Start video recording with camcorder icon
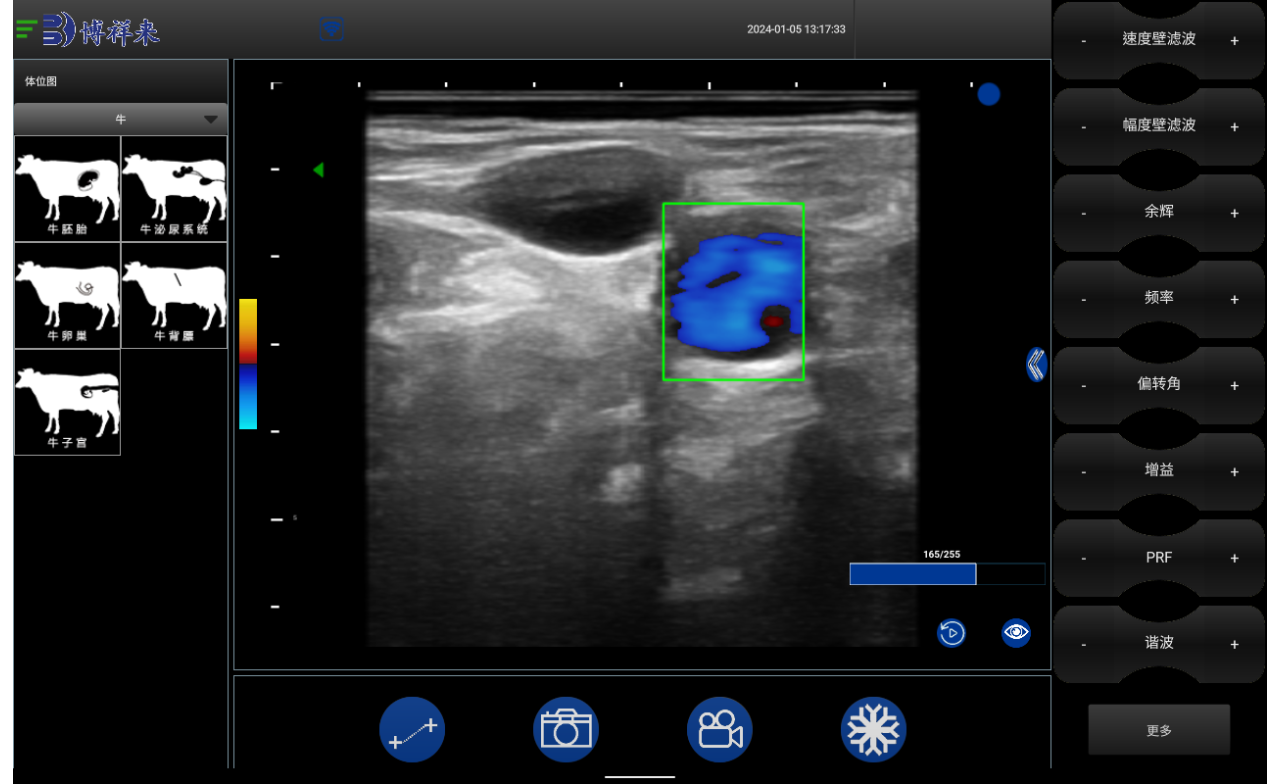The height and width of the screenshot is (784, 1280). click(x=720, y=730)
